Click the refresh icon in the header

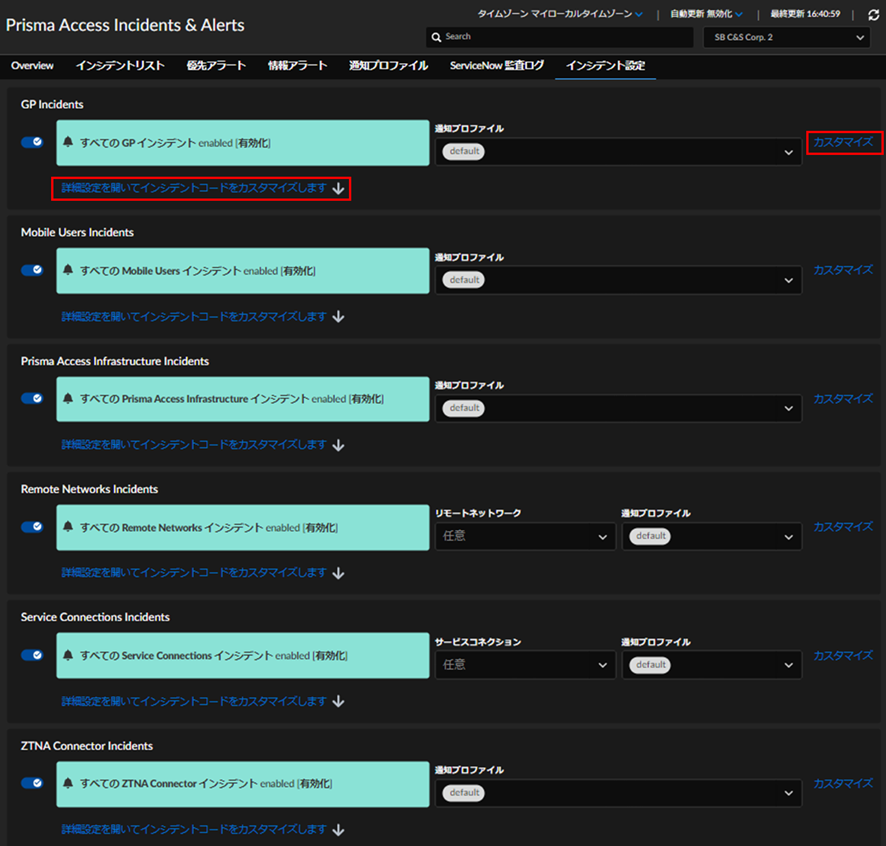pyautogui.click(x=874, y=15)
